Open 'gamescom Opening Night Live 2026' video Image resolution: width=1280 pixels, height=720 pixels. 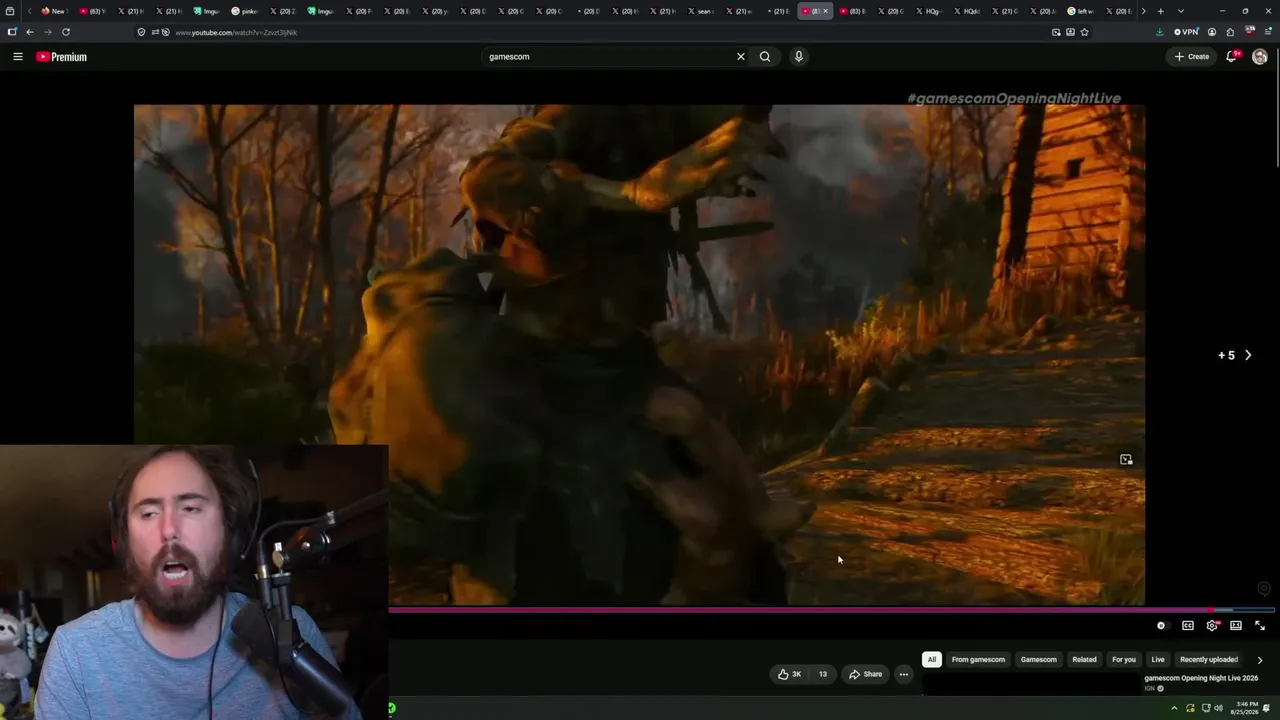pyautogui.click(x=1201, y=678)
